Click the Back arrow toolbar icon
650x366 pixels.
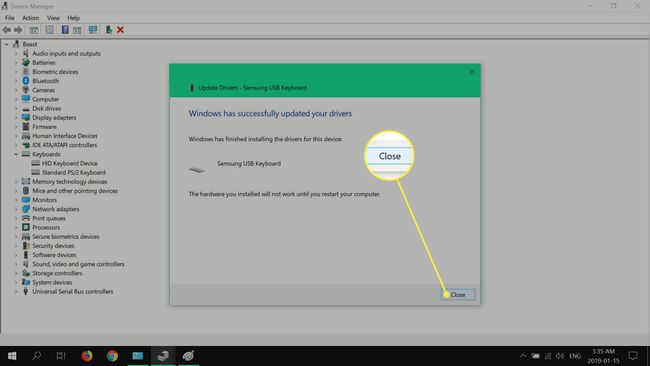point(7,30)
